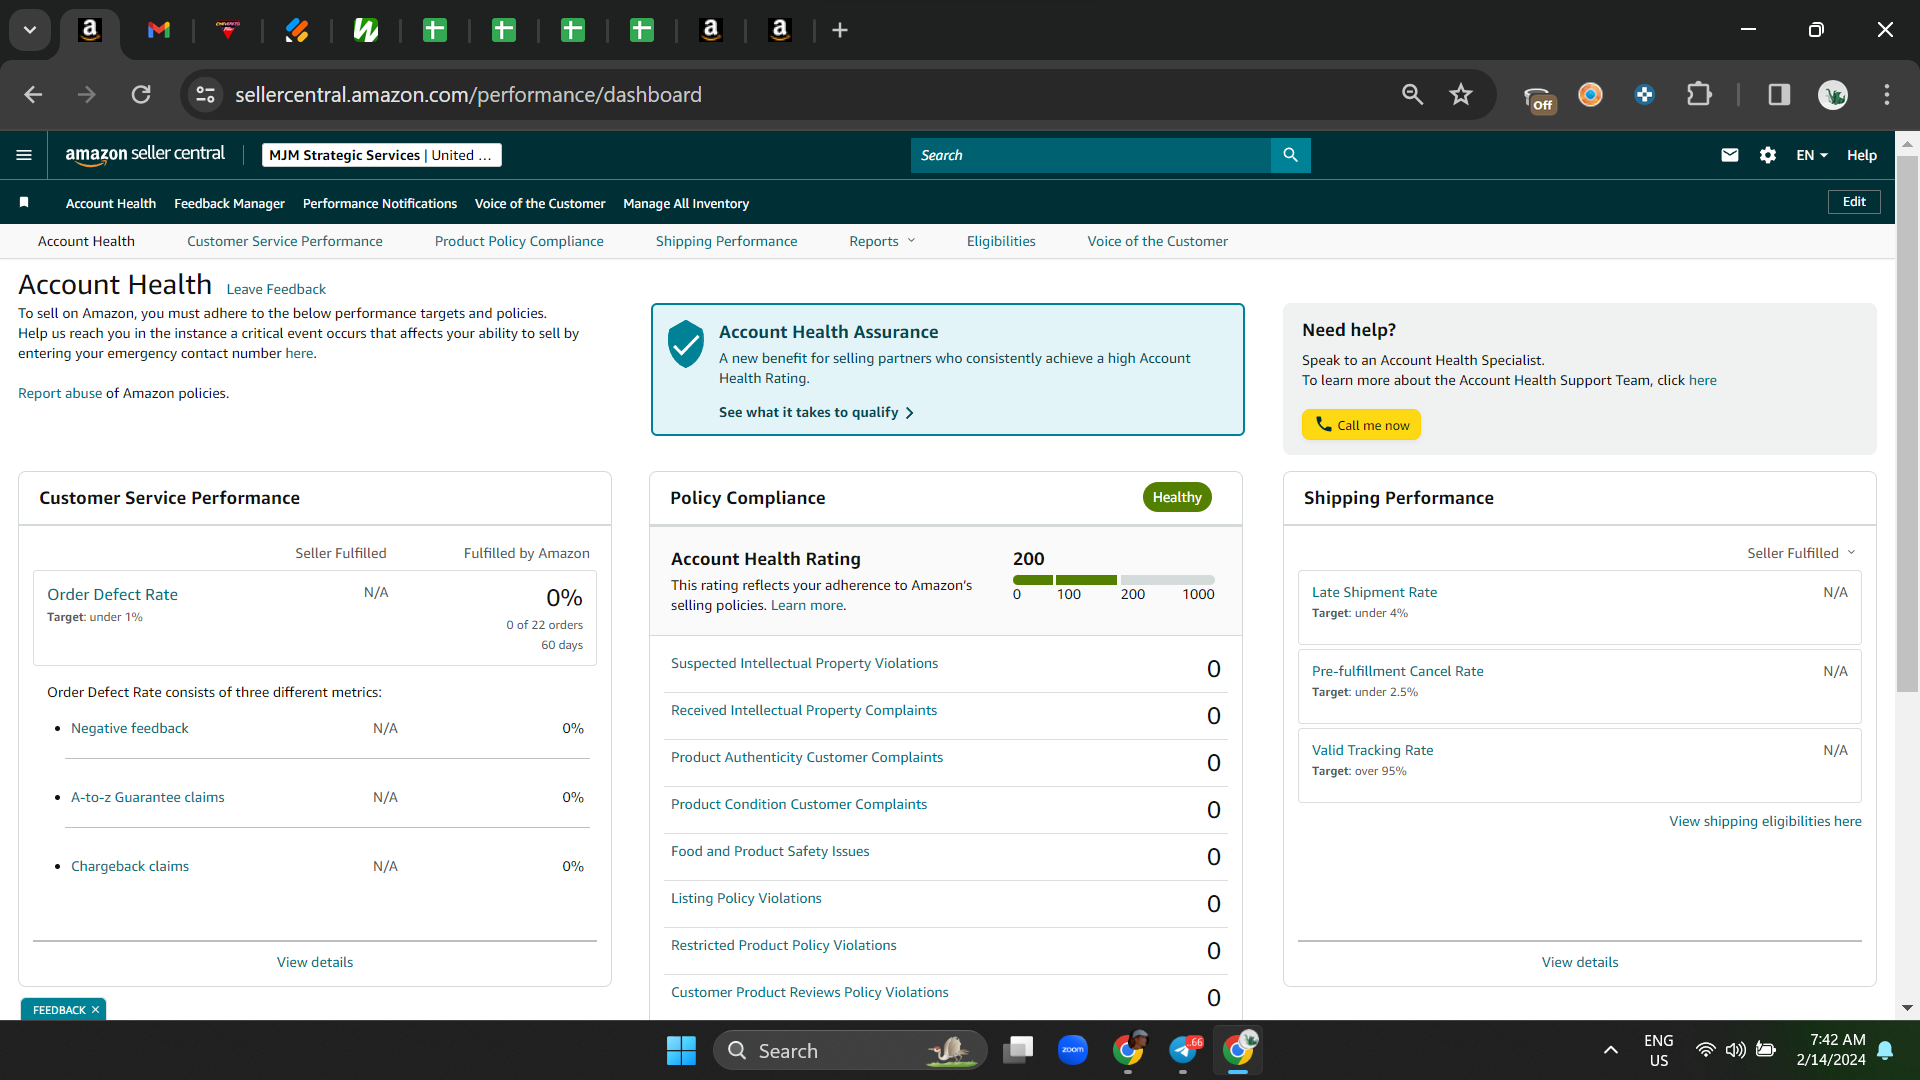Click the Windows taskbar Search box

point(850,1050)
